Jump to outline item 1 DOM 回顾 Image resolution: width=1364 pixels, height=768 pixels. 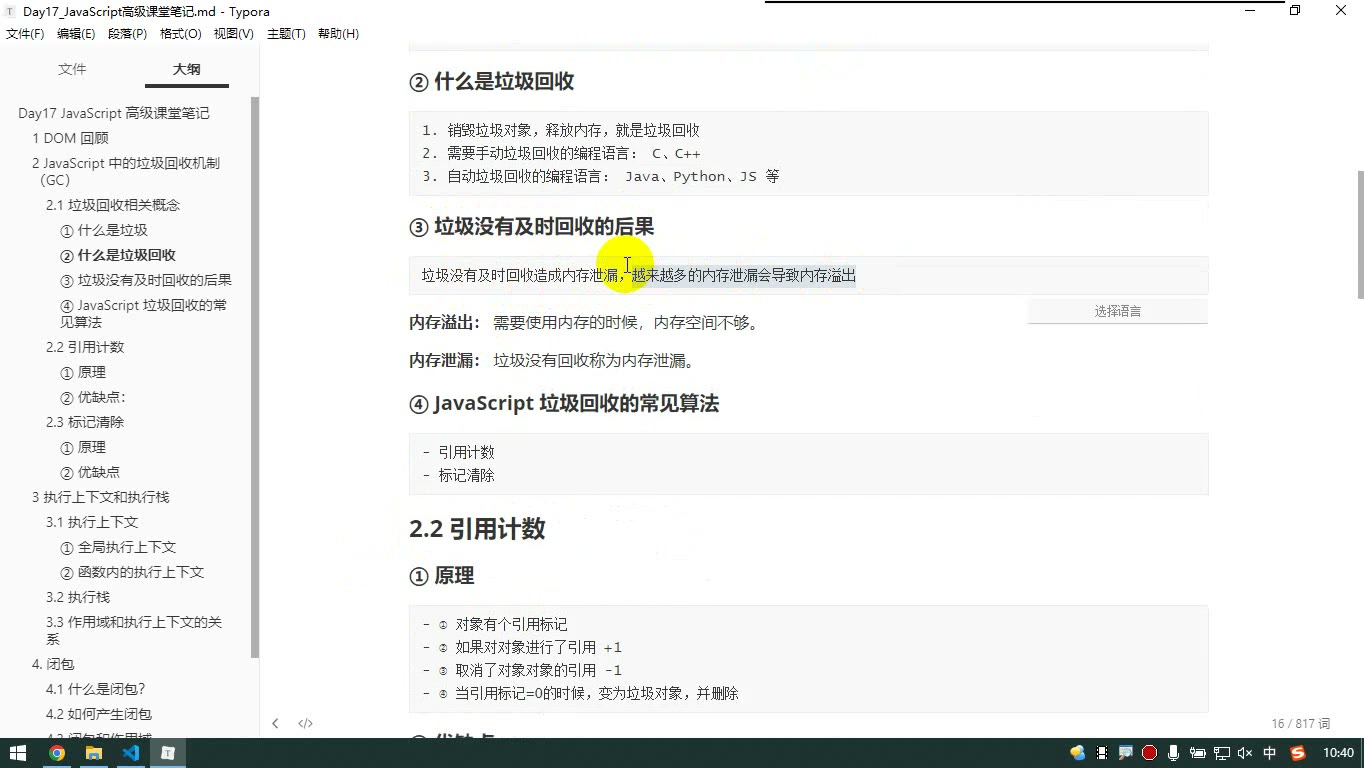(70, 138)
